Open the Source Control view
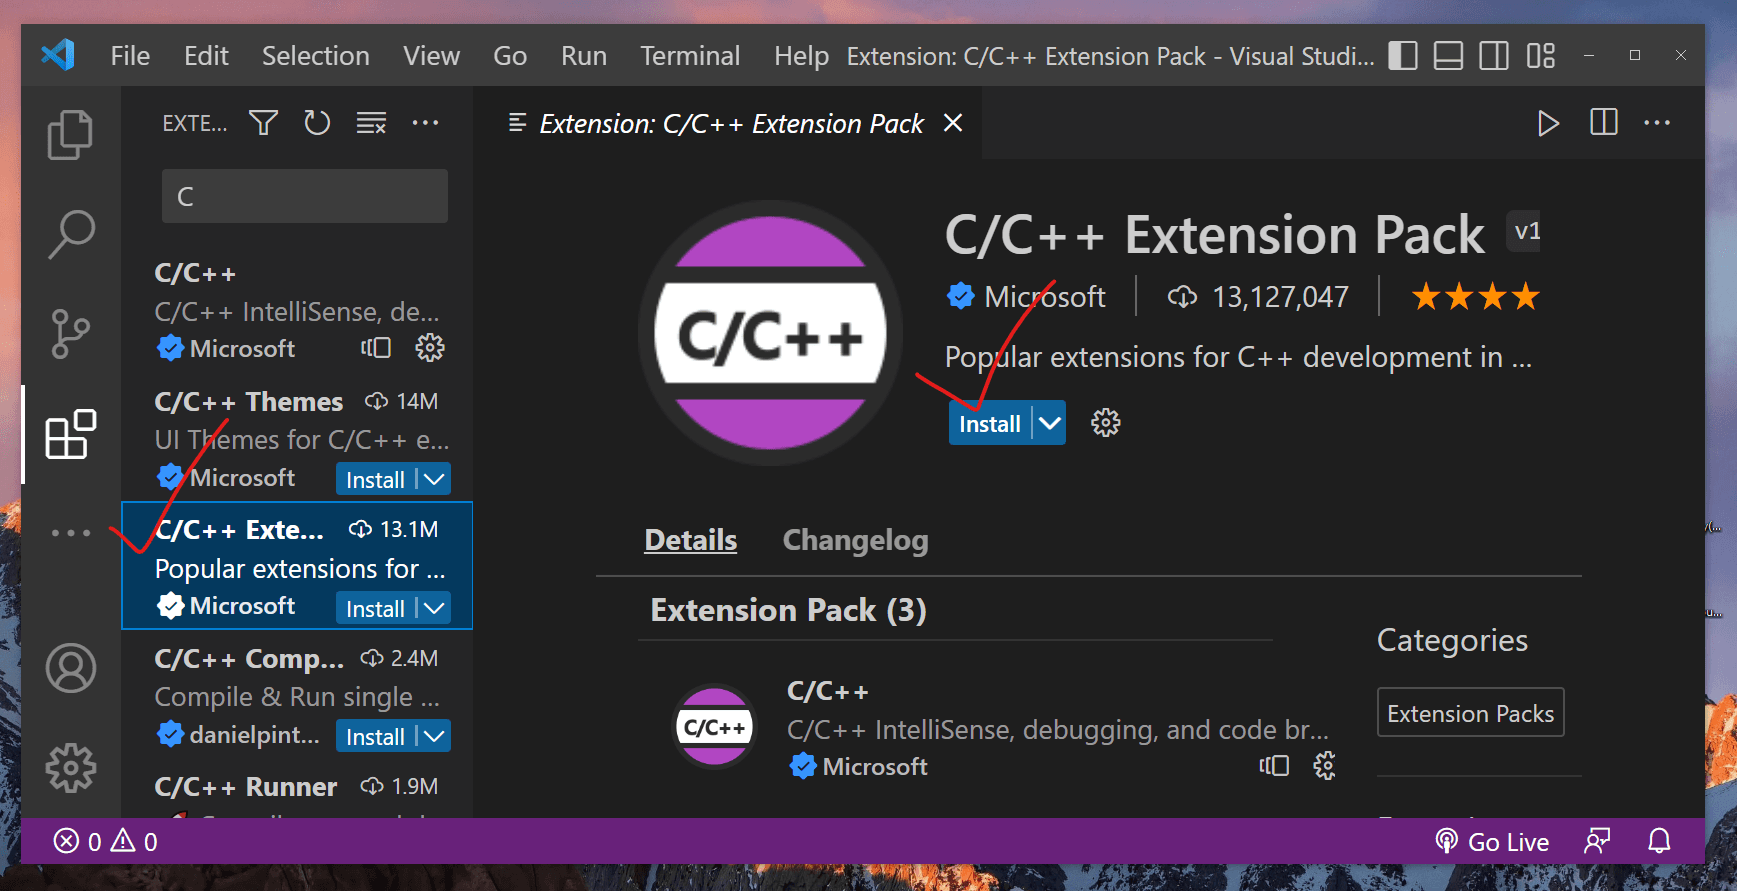This screenshot has width=1737, height=891. point(70,334)
